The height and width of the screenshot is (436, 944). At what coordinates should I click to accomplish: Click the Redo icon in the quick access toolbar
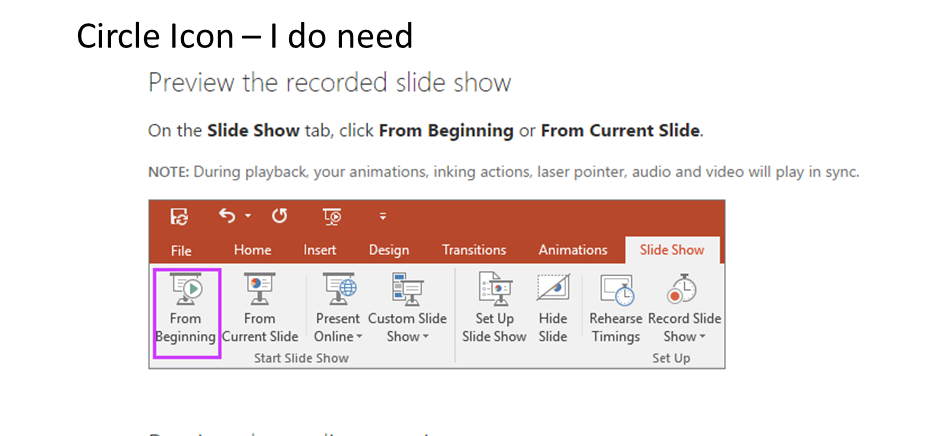coord(279,216)
